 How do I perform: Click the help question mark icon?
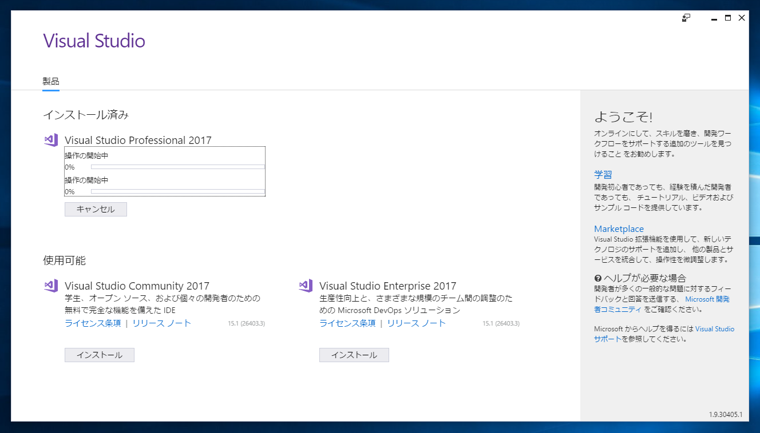[x=598, y=278]
